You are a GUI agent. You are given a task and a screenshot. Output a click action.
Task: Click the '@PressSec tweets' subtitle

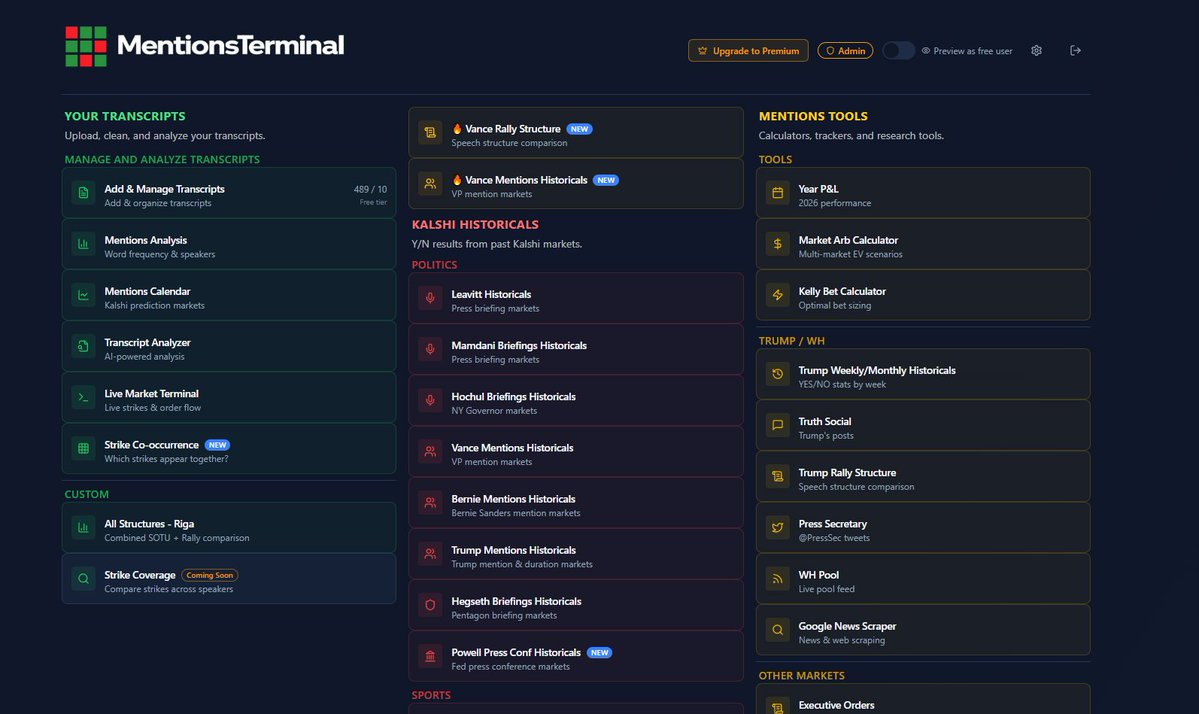coord(834,538)
